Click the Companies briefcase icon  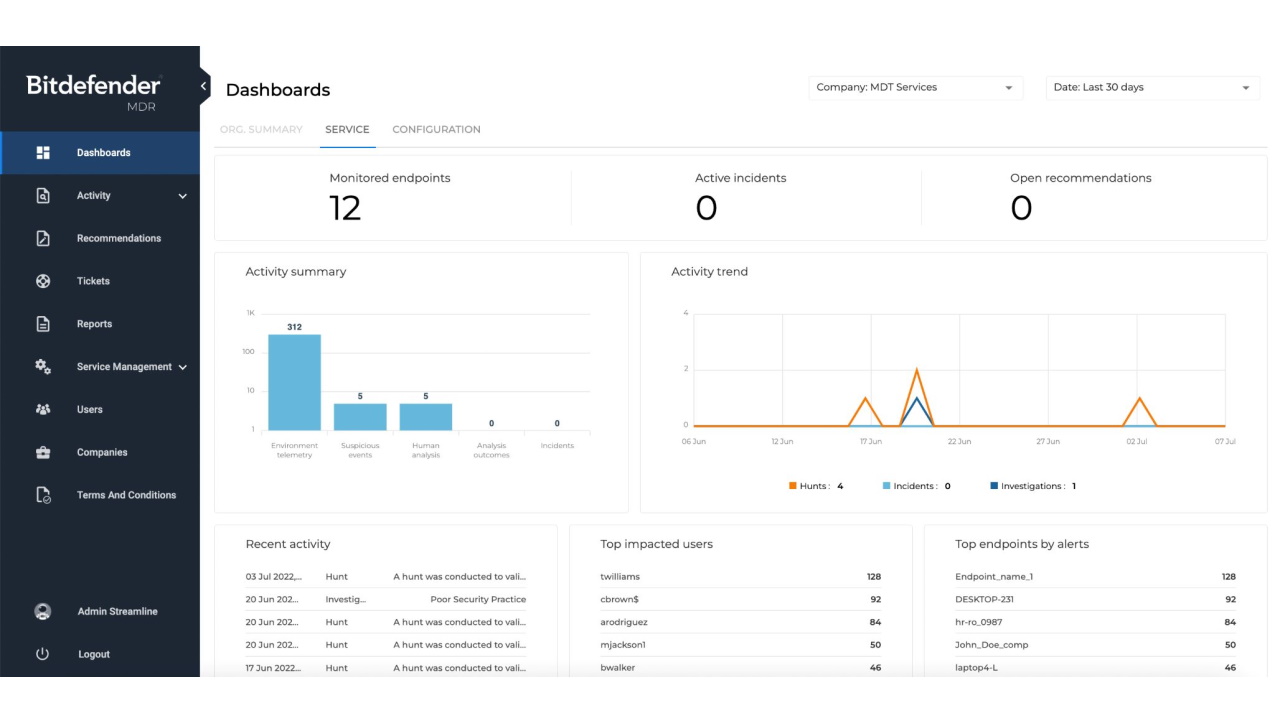(x=43, y=453)
